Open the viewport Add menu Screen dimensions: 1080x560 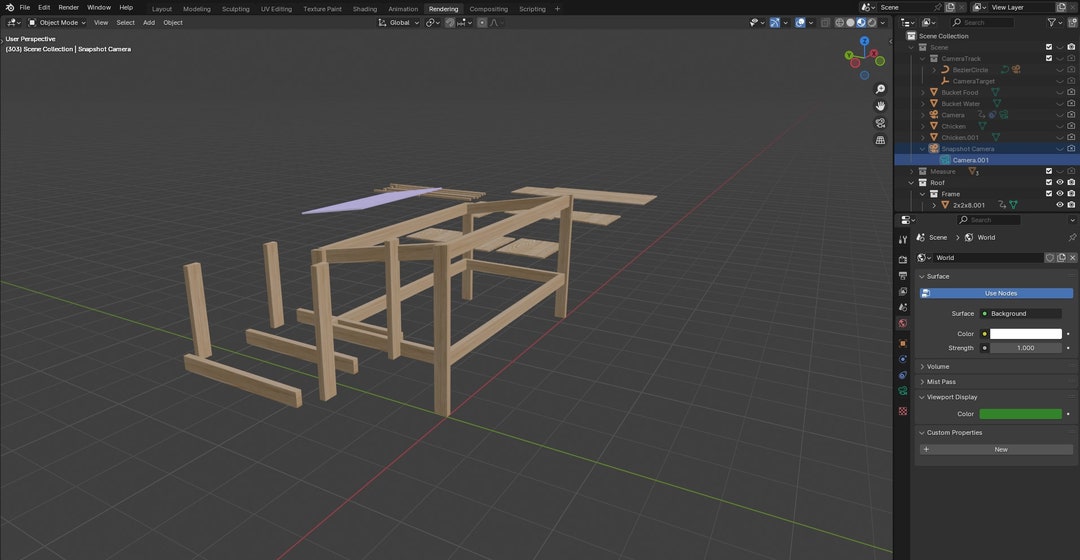[149, 23]
